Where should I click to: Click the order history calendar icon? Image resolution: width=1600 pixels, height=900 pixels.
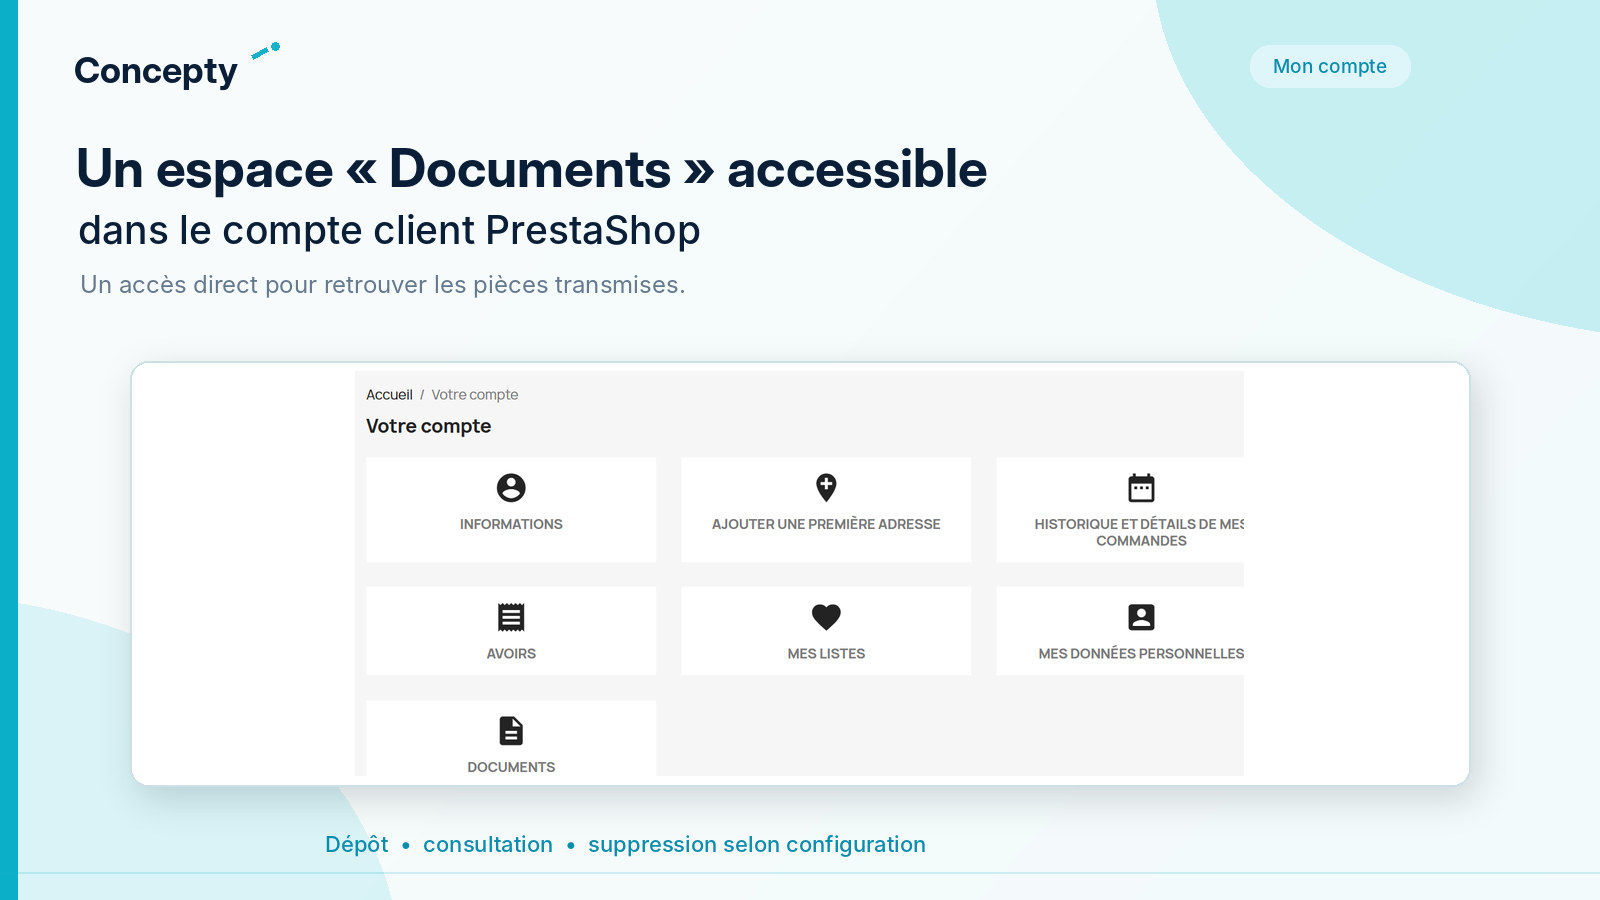[1141, 487]
